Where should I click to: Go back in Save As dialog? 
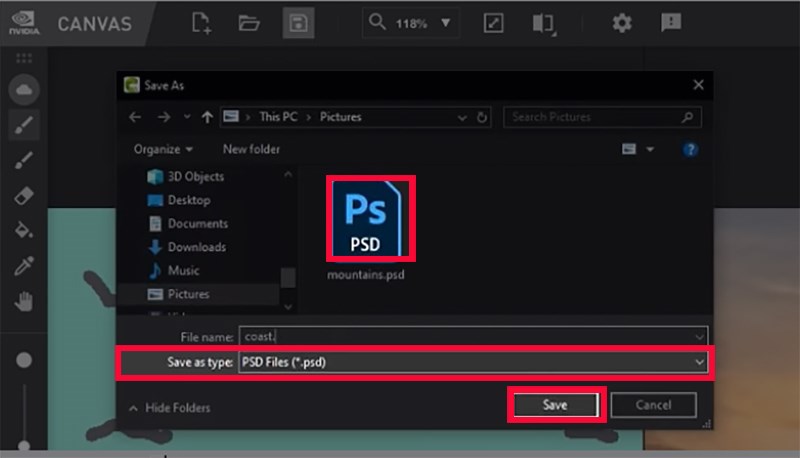point(135,117)
